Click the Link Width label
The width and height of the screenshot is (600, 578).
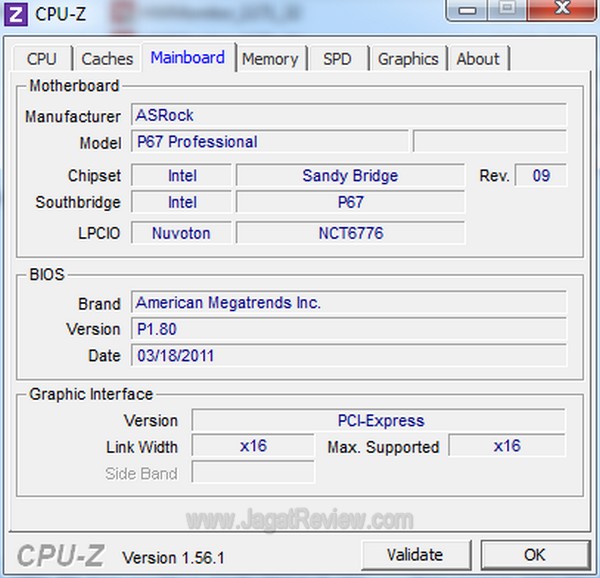[x=142, y=447]
